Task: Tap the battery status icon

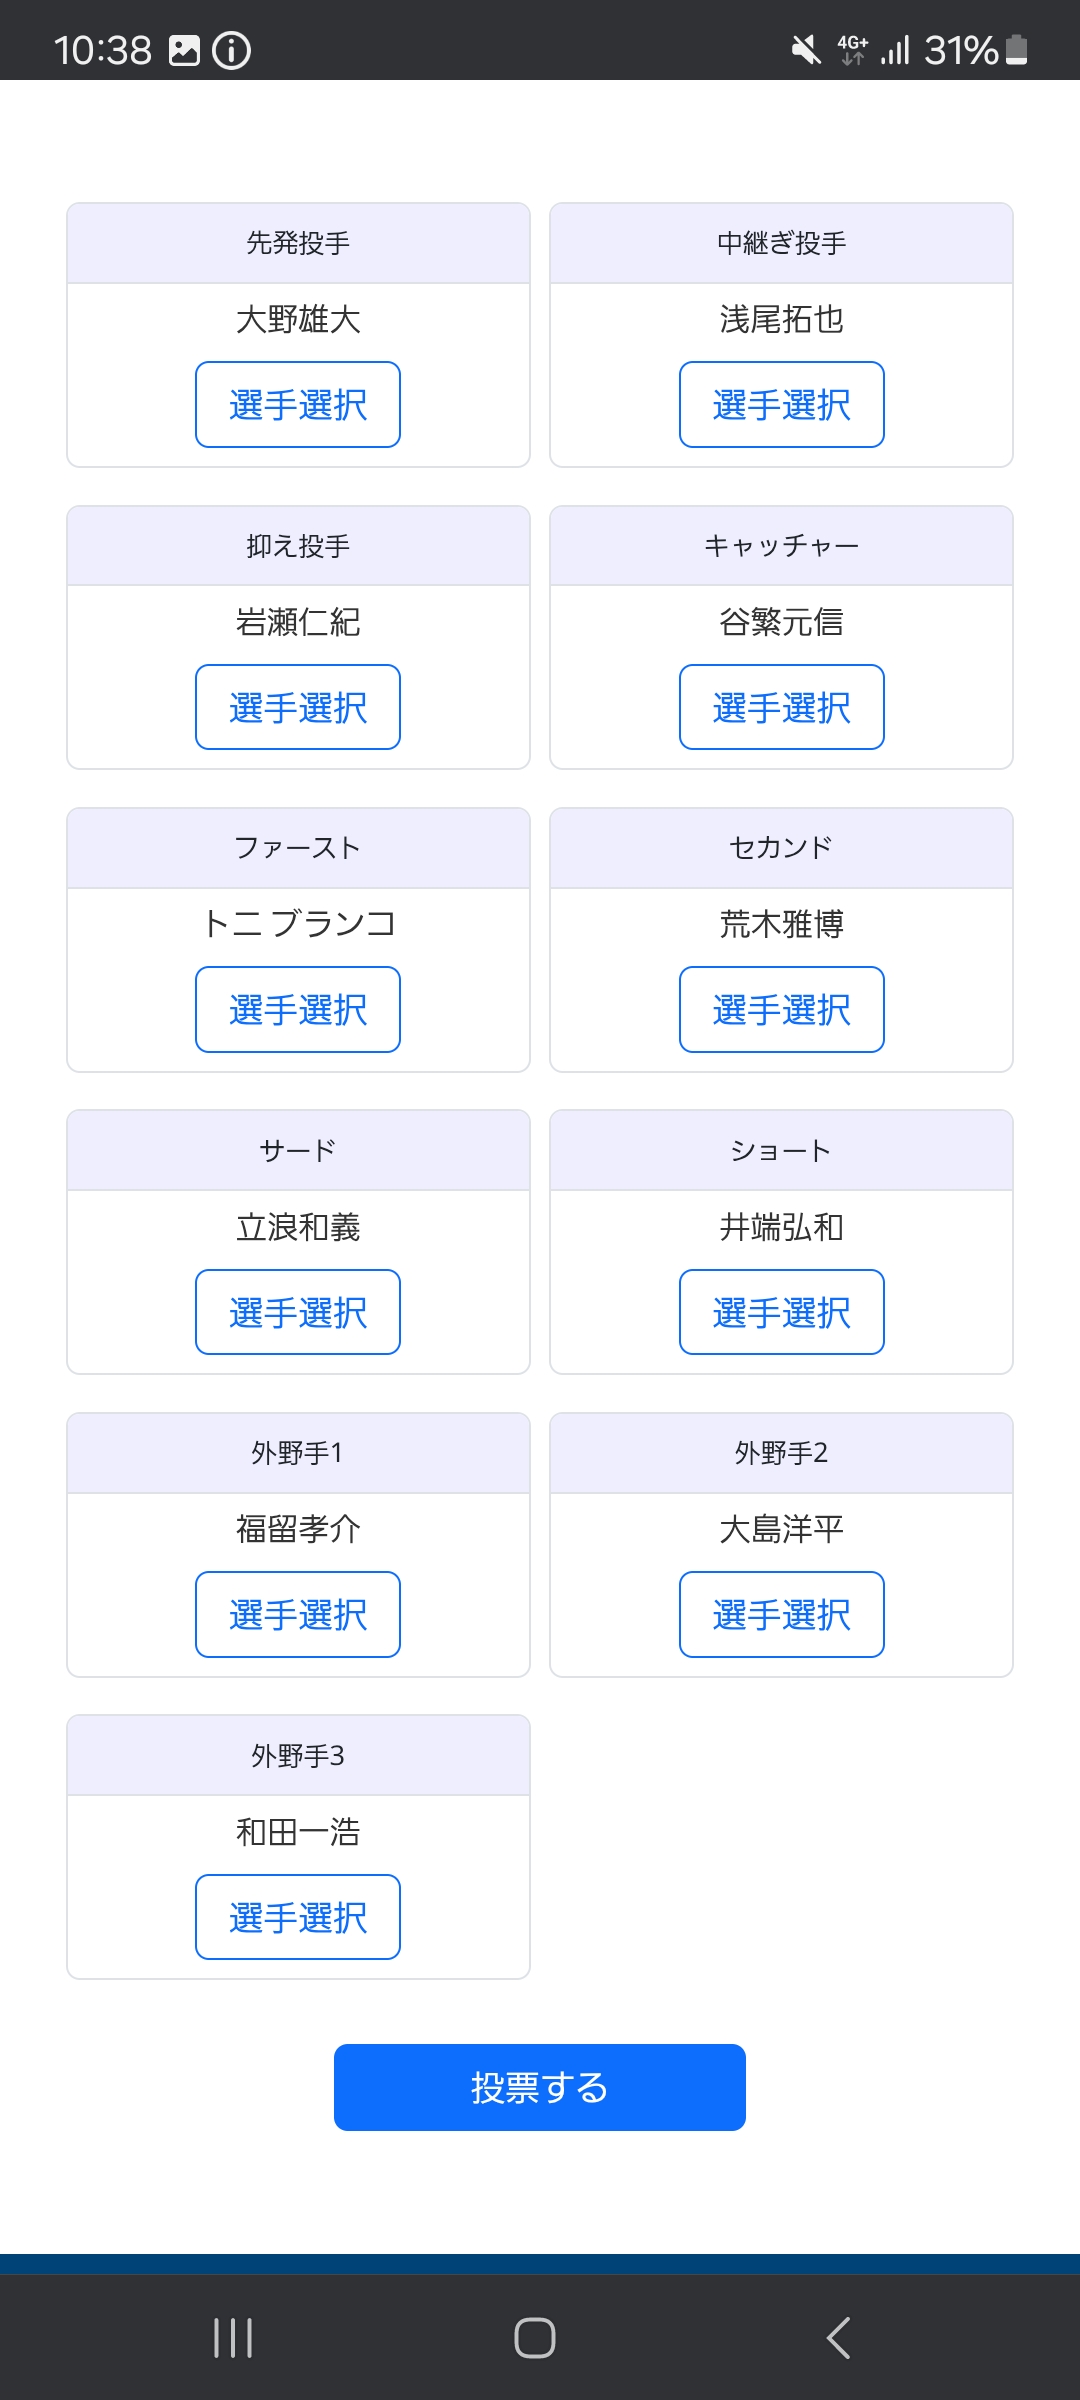Action: (1017, 50)
